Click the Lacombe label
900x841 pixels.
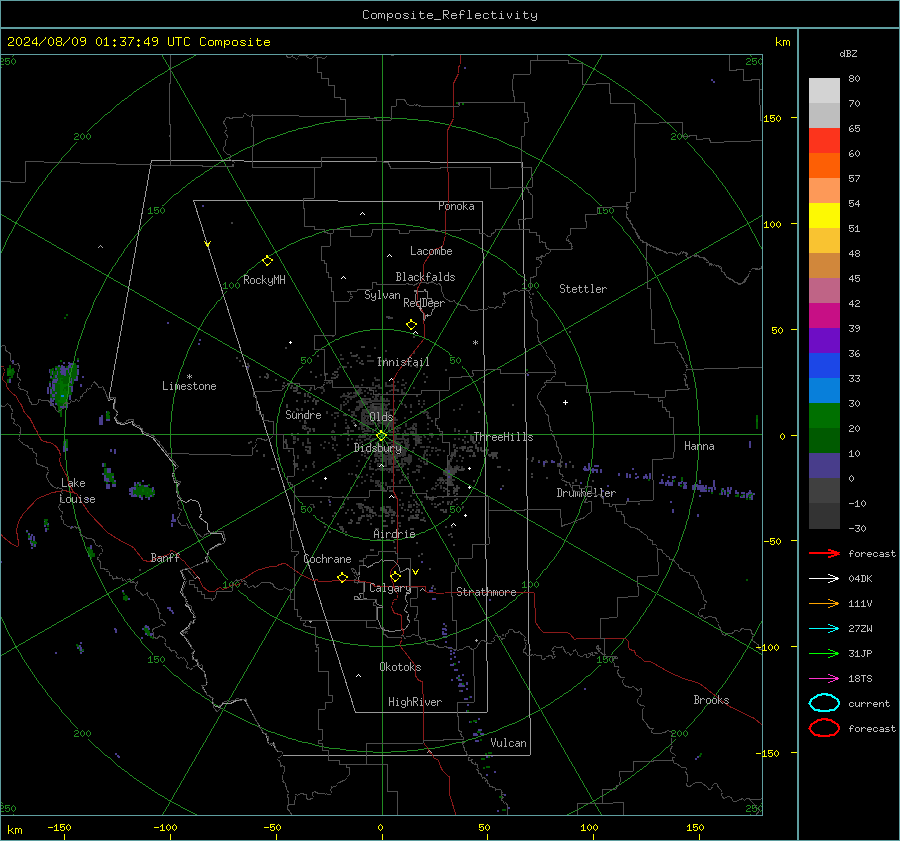(x=431, y=251)
